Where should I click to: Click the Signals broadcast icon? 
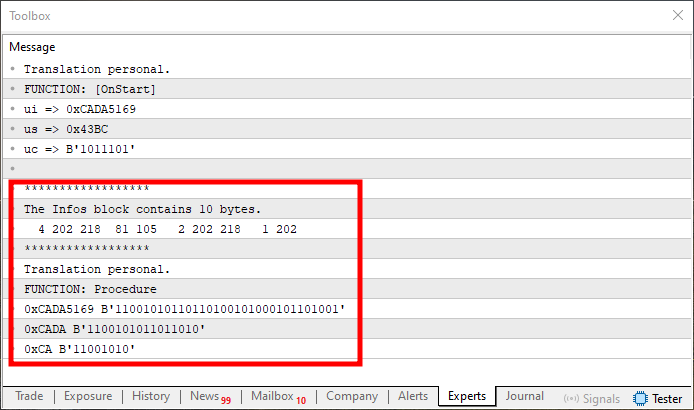click(571, 398)
